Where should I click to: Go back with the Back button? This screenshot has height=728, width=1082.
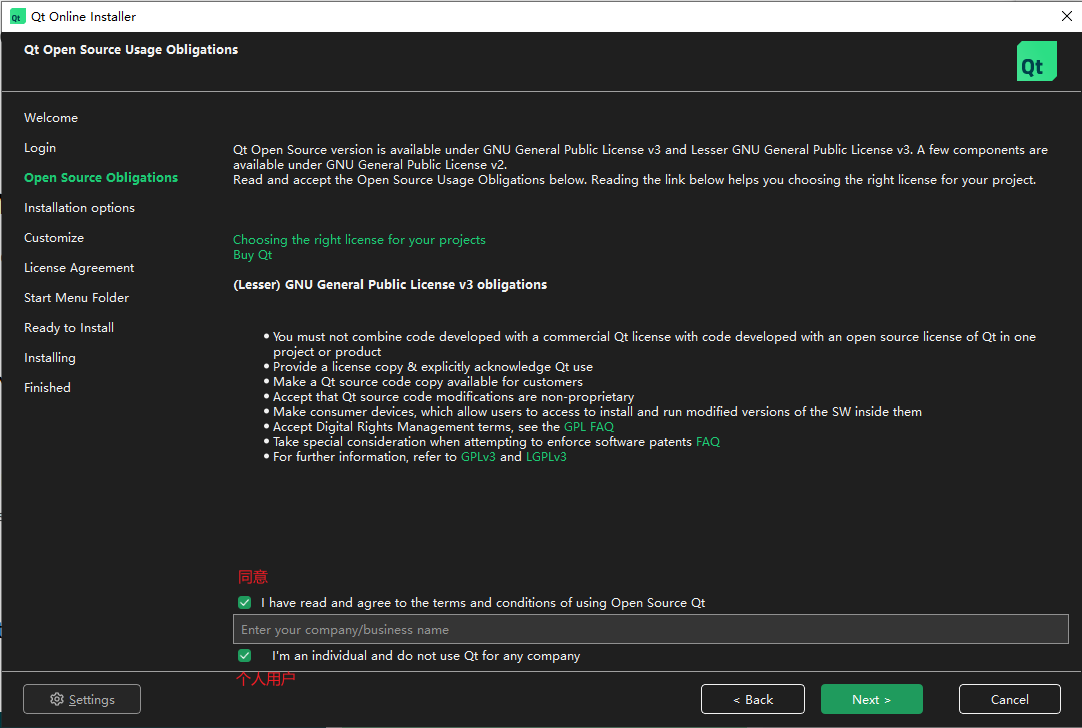coord(752,699)
